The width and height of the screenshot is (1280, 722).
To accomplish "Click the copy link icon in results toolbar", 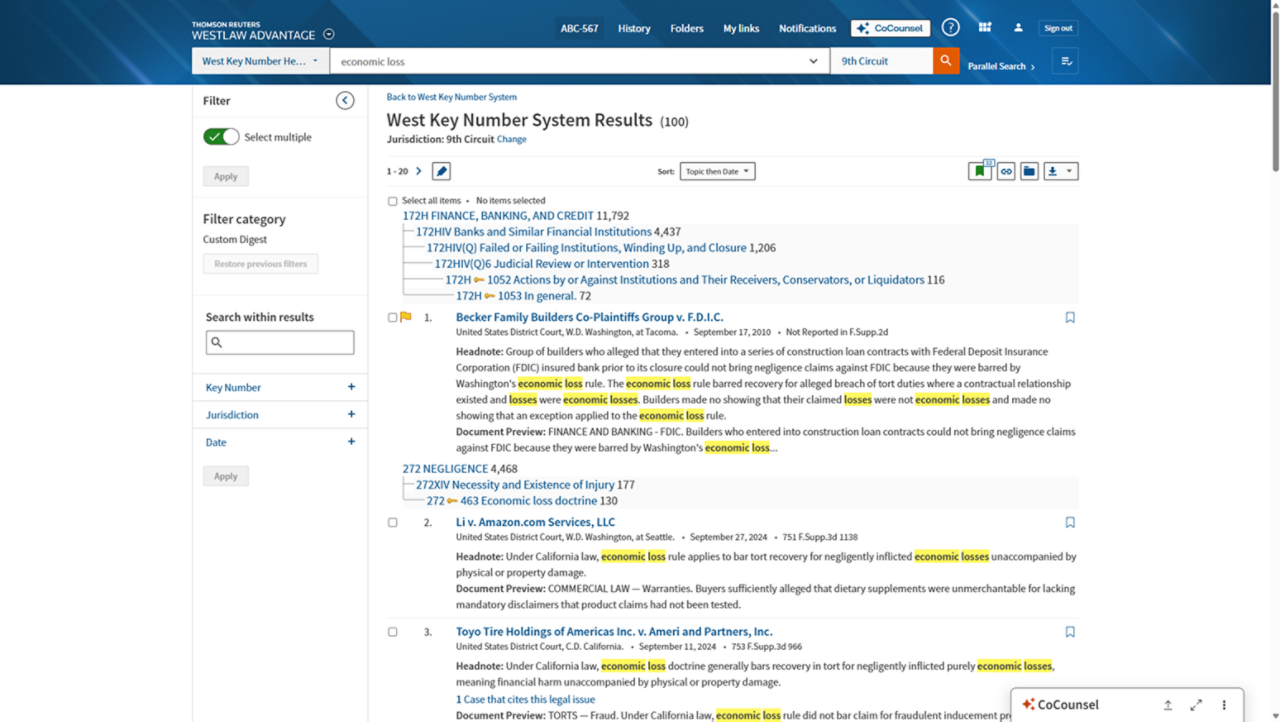I will pos(1006,171).
